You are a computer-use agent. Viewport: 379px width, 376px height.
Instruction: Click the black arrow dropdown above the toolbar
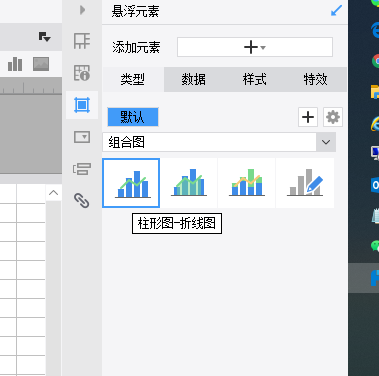point(44,36)
